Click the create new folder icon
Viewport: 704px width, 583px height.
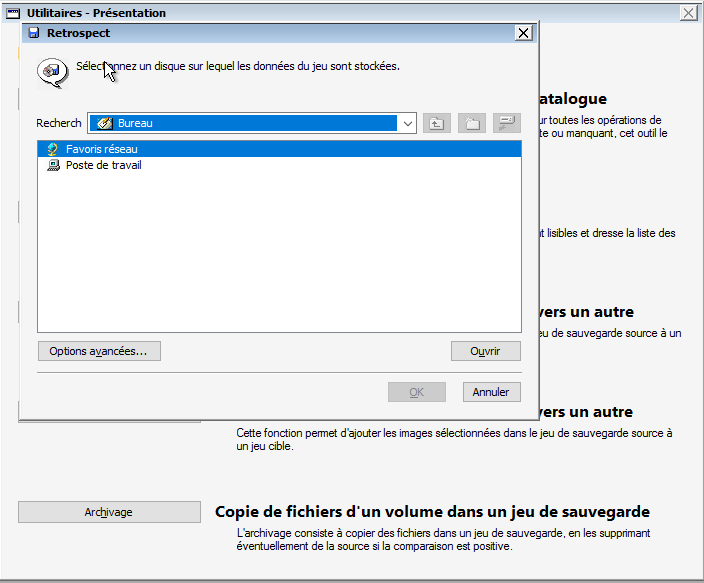(472, 123)
